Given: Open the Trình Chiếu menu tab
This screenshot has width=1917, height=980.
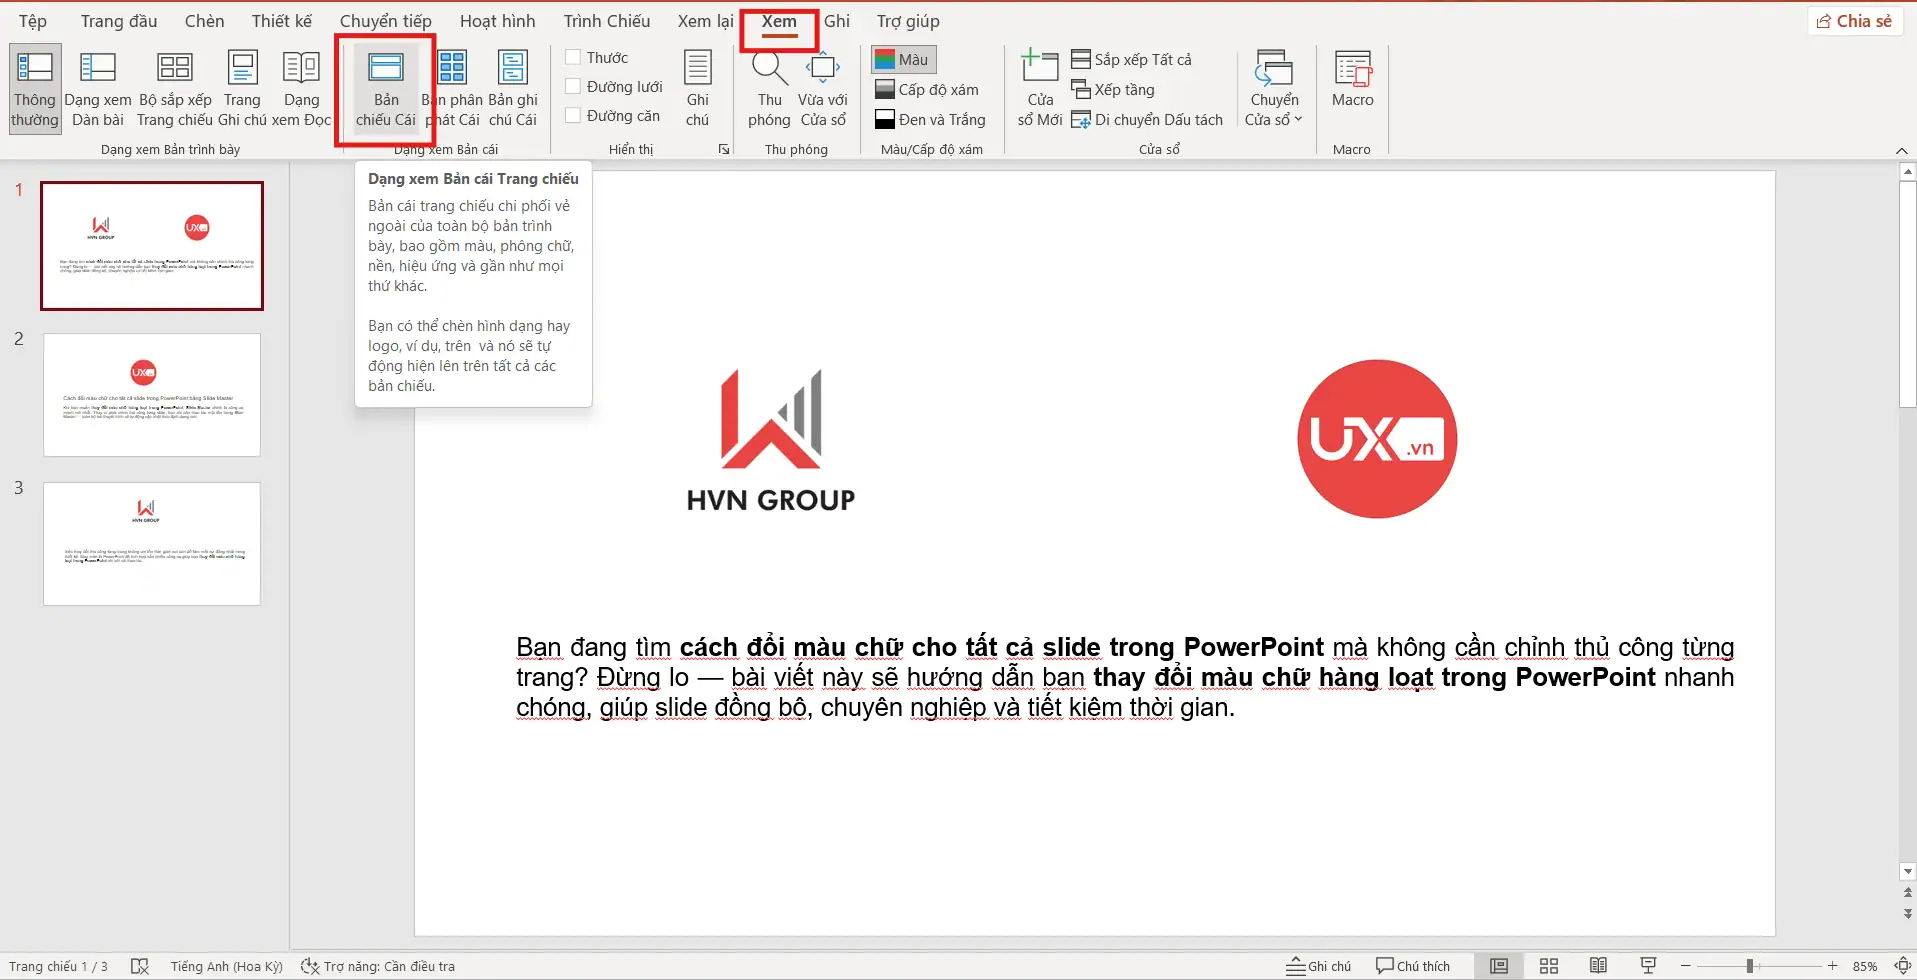Looking at the screenshot, I should (606, 20).
